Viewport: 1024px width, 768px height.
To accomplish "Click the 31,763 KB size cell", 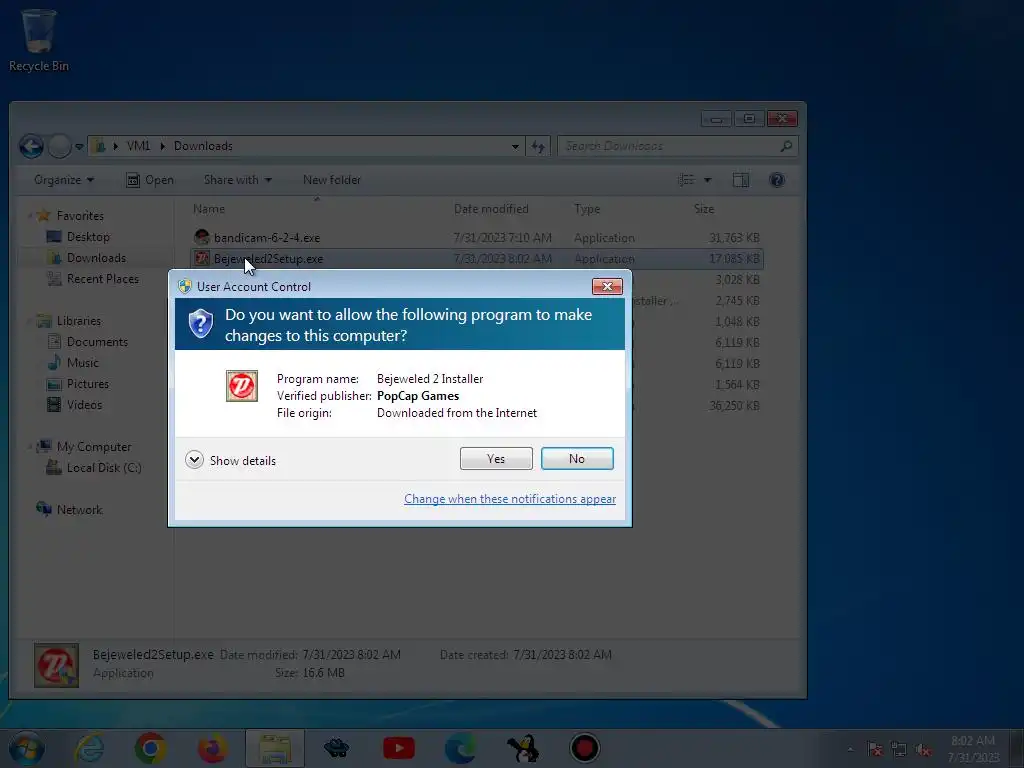I will (x=734, y=238).
